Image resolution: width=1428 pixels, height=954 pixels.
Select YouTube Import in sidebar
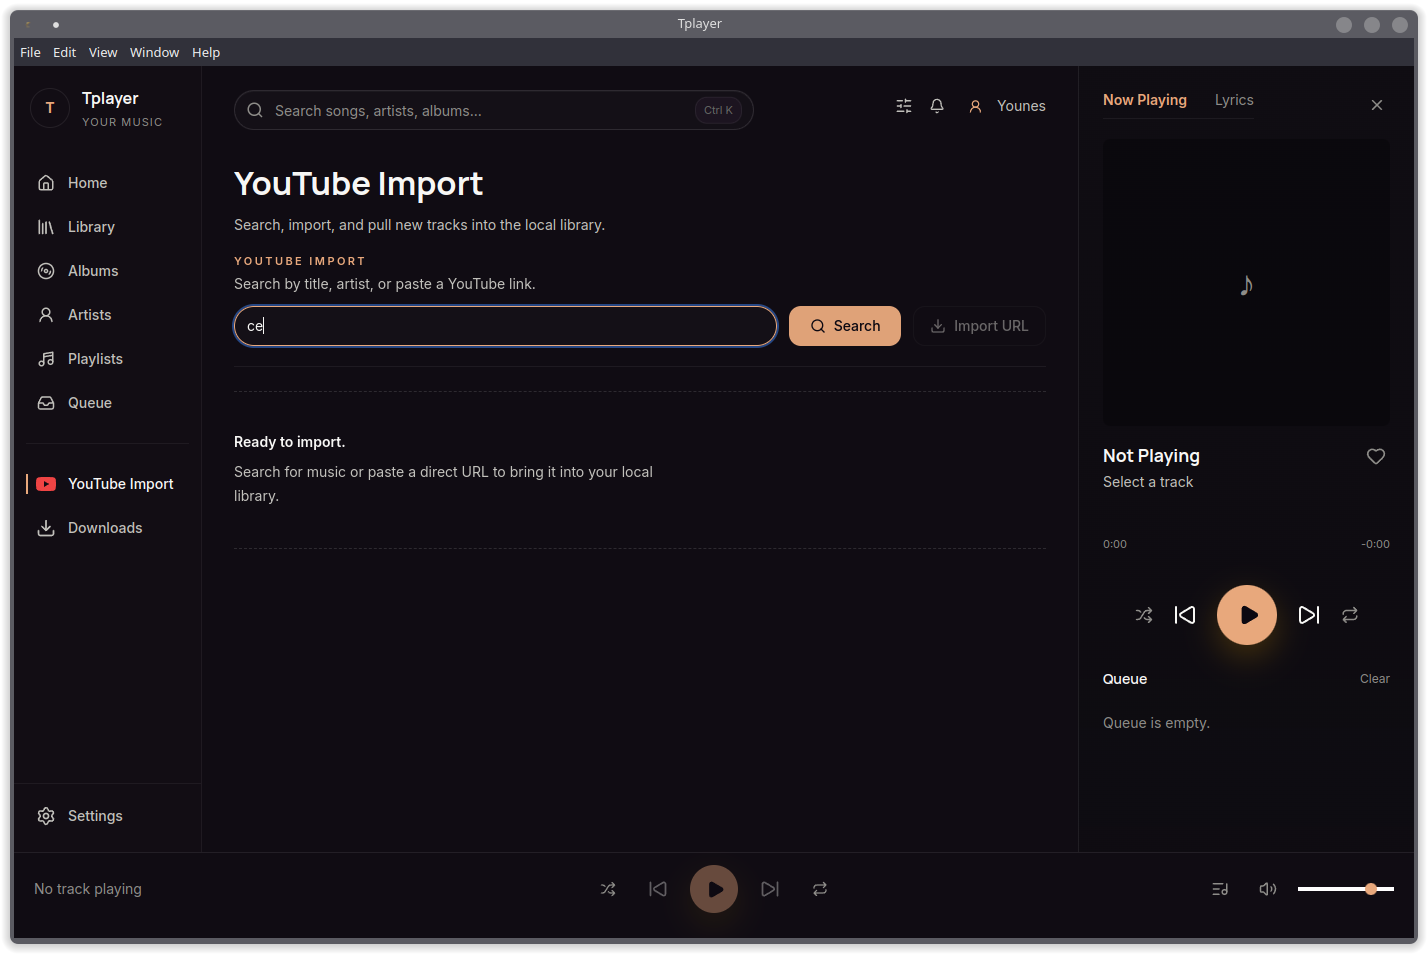[x=107, y=484]
